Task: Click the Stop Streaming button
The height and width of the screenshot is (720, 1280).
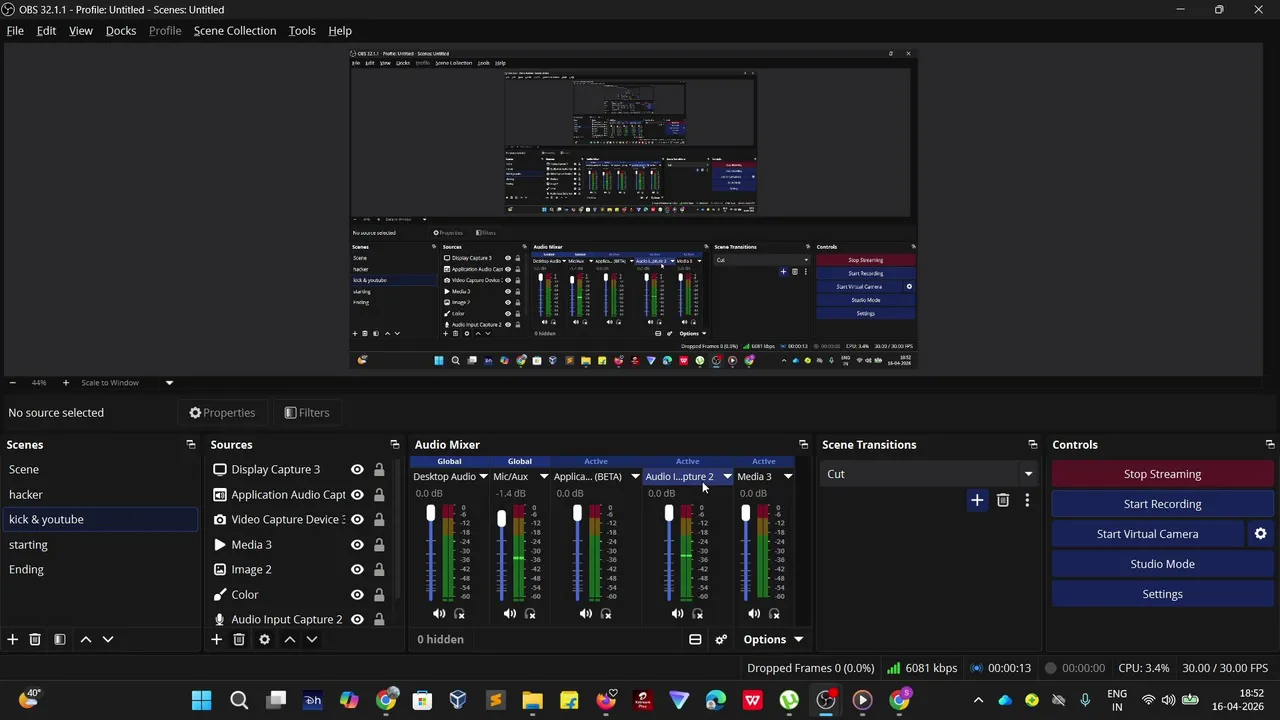Action: point(1162,474)
